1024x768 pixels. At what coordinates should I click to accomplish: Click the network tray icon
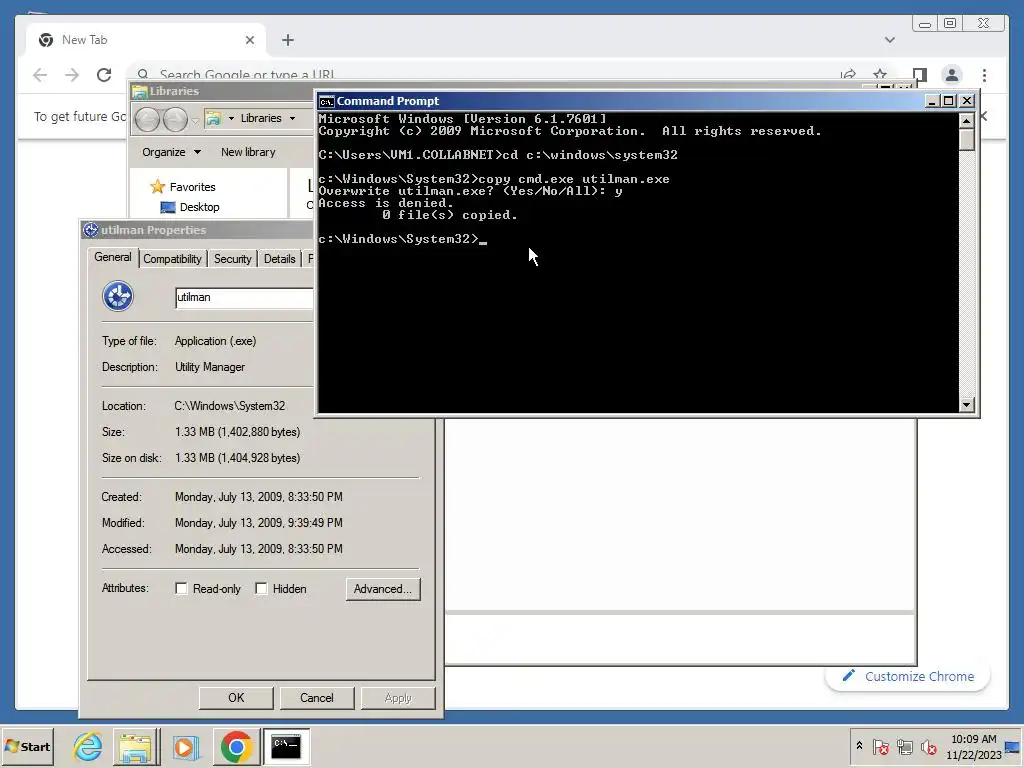click(x=904, y=746)
